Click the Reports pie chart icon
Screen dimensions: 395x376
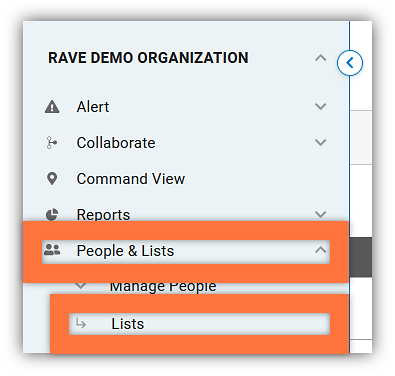click(52, 214)
